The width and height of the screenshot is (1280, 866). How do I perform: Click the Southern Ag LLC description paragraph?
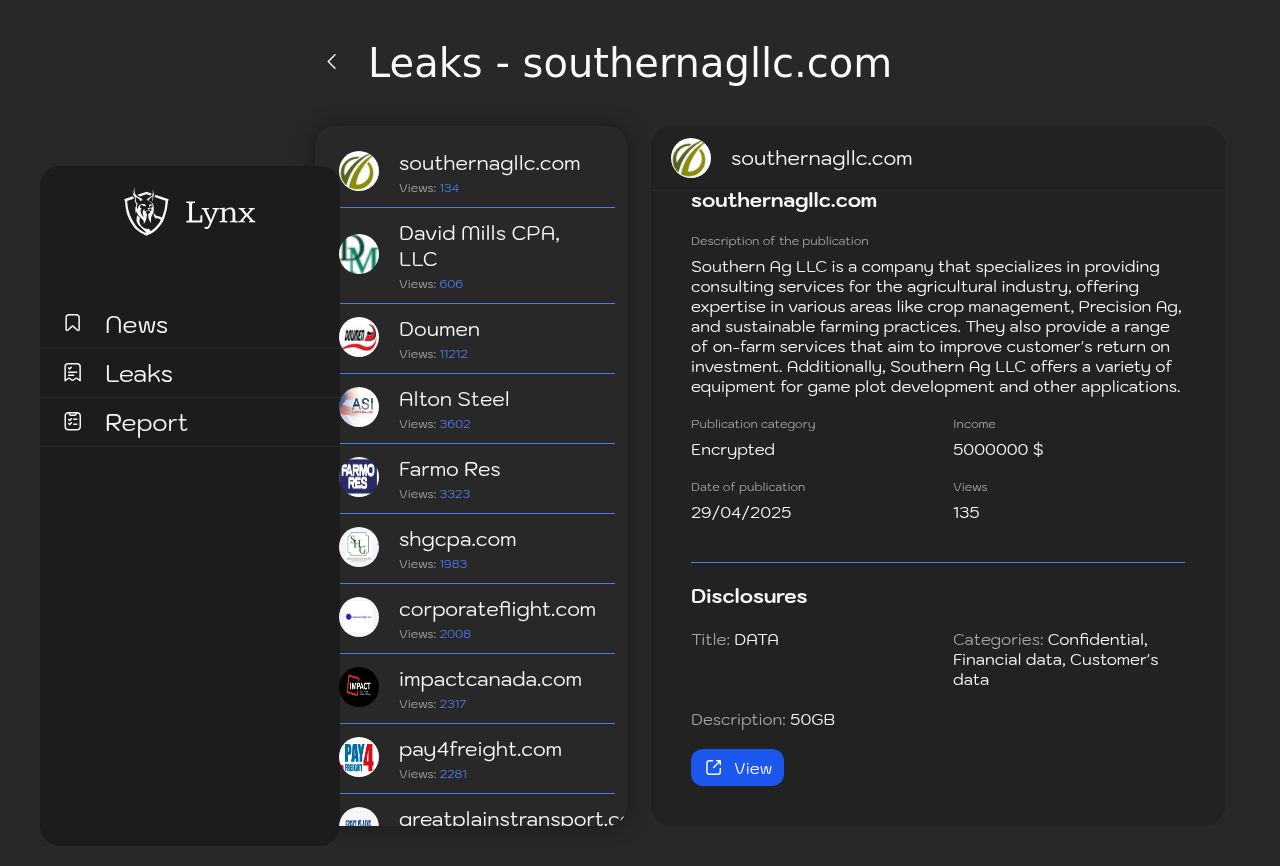937,326
